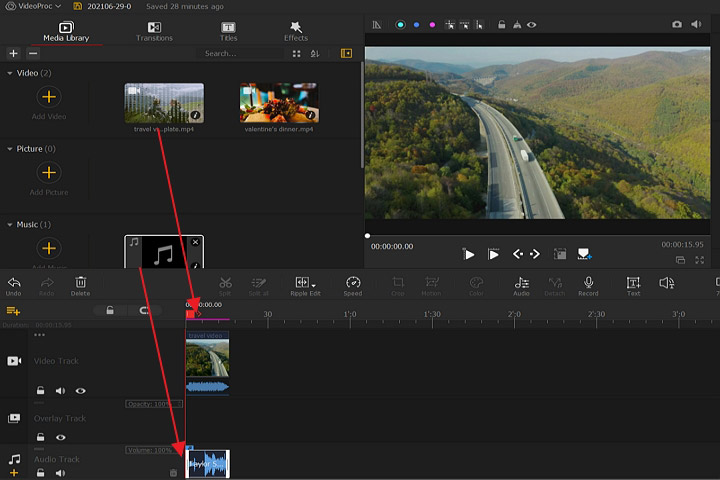Image resolution: width=720 pixels, height=480 pixels.
Task: Switch to the Transitions tab
Action: pos(154,31)
